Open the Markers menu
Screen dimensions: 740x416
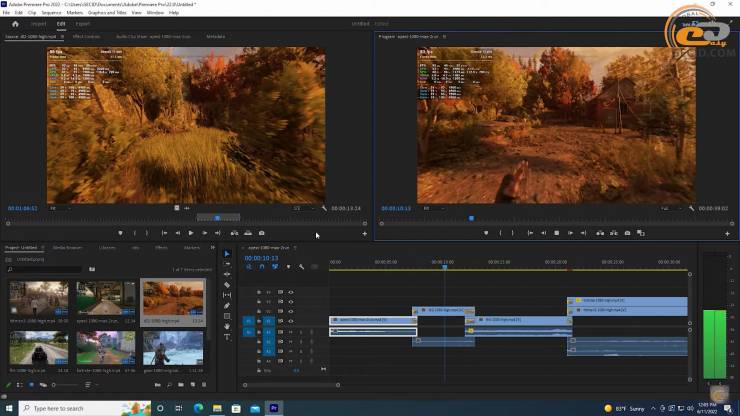click(75, 13)
